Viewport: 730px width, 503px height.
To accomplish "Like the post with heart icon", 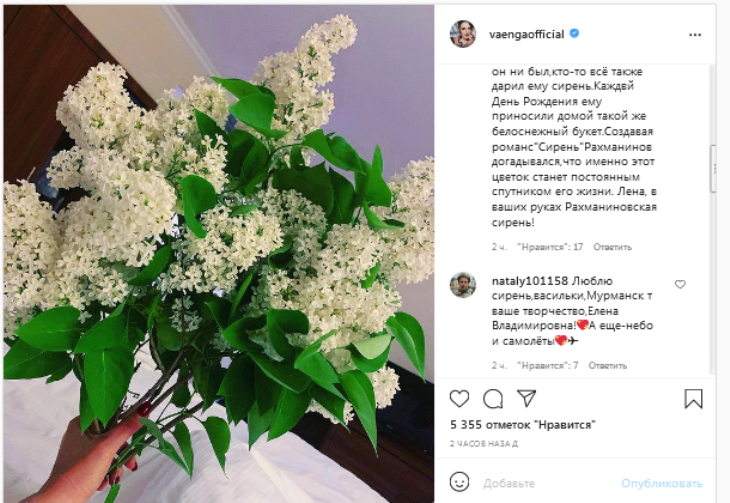I will point(459,399).
